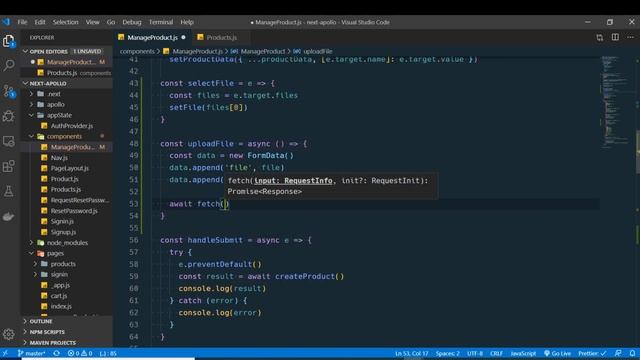Open the notifications bell in status bar
This screenshot has width=640, height=360.
pos(632,353)
